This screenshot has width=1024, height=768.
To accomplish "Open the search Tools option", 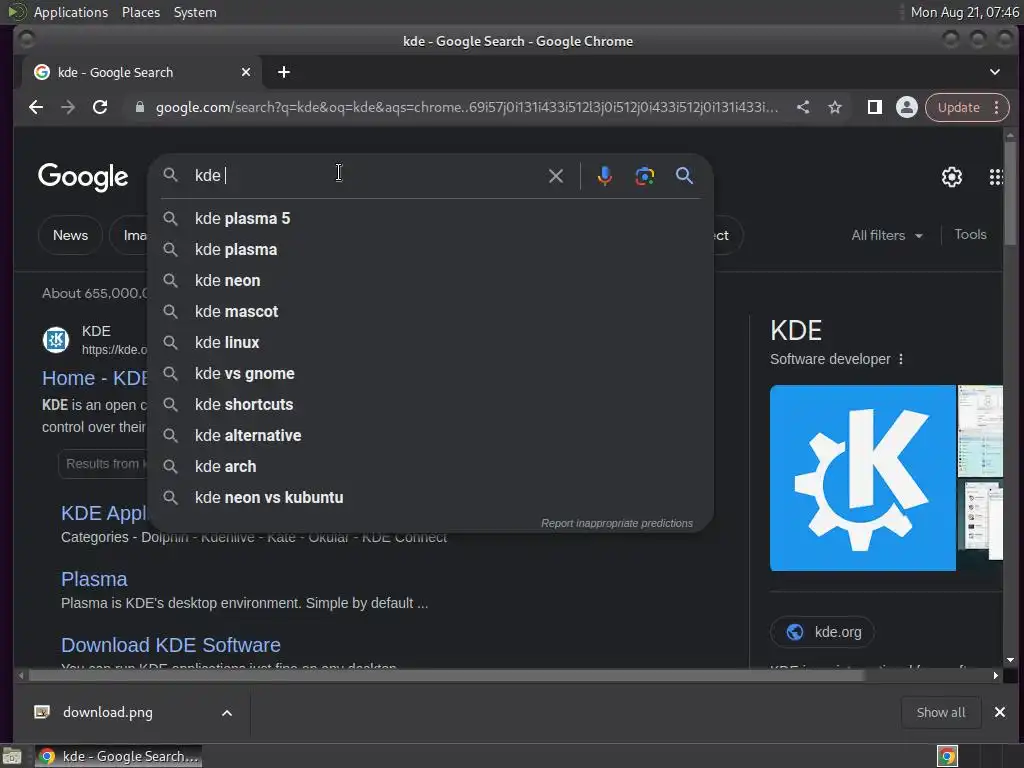I will 970,234.
